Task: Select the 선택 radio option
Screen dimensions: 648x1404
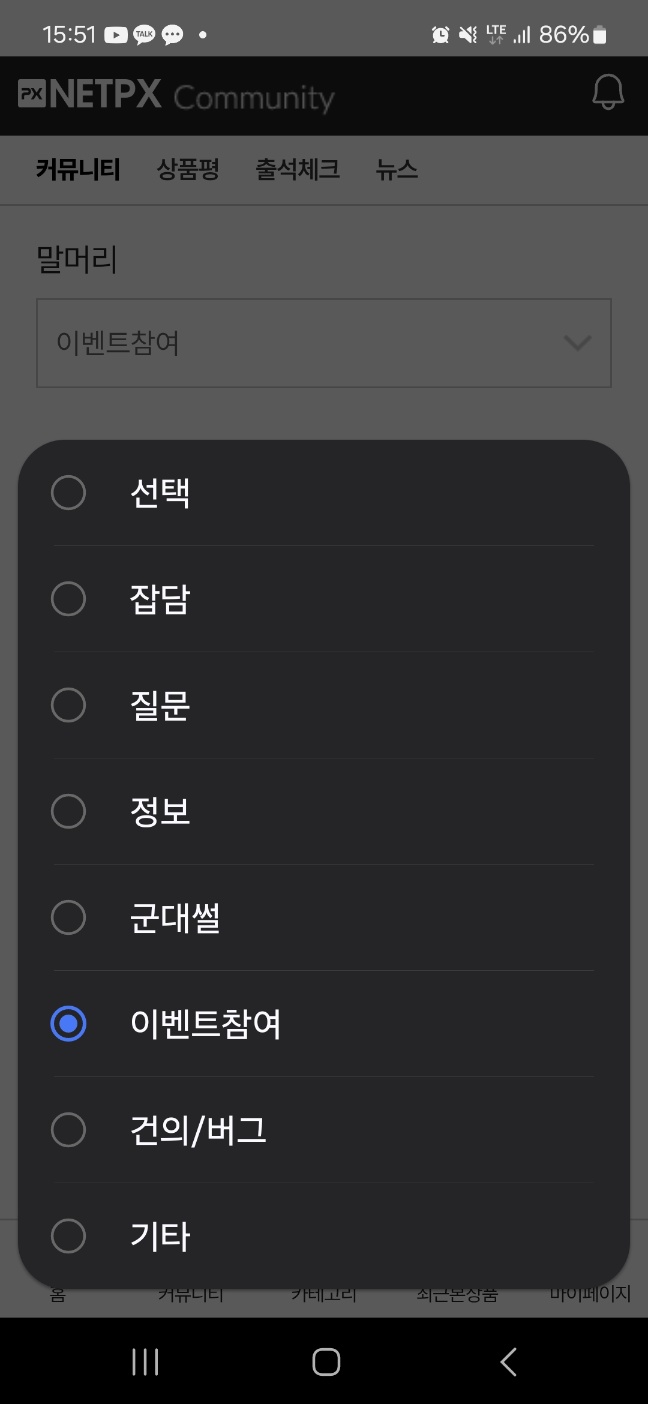Action: pos(68,493)
